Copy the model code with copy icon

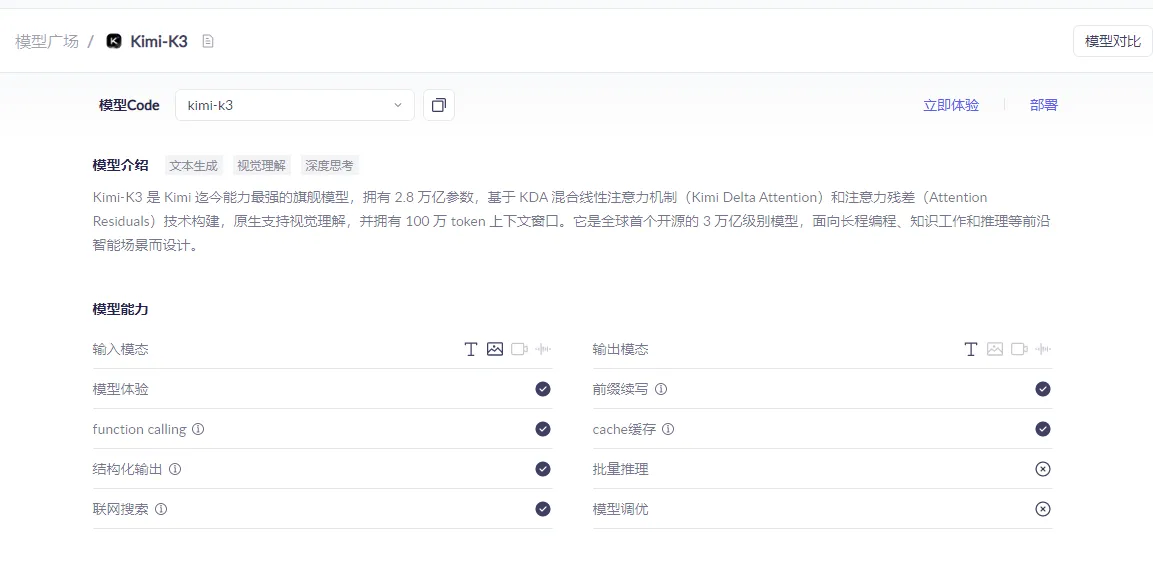(439, 105)
